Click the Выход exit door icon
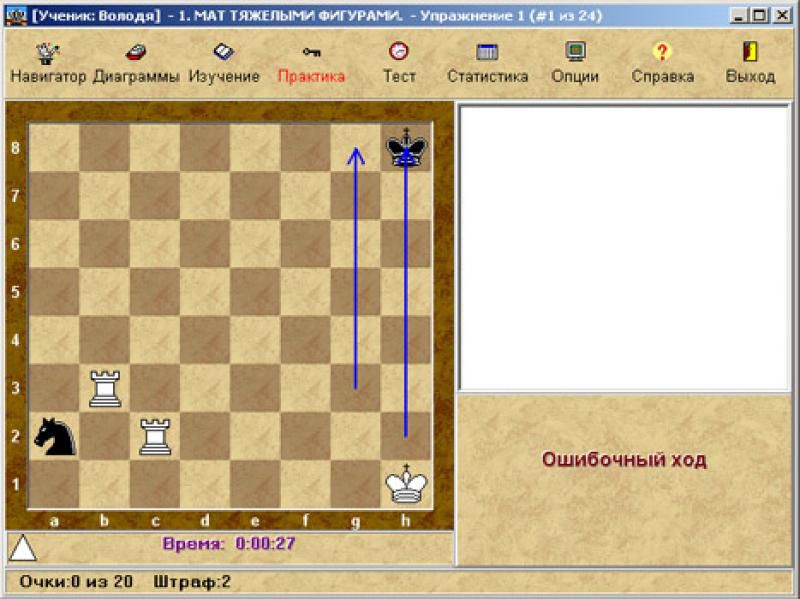Viewport: 800px width, 599px height. click(750, 52)
